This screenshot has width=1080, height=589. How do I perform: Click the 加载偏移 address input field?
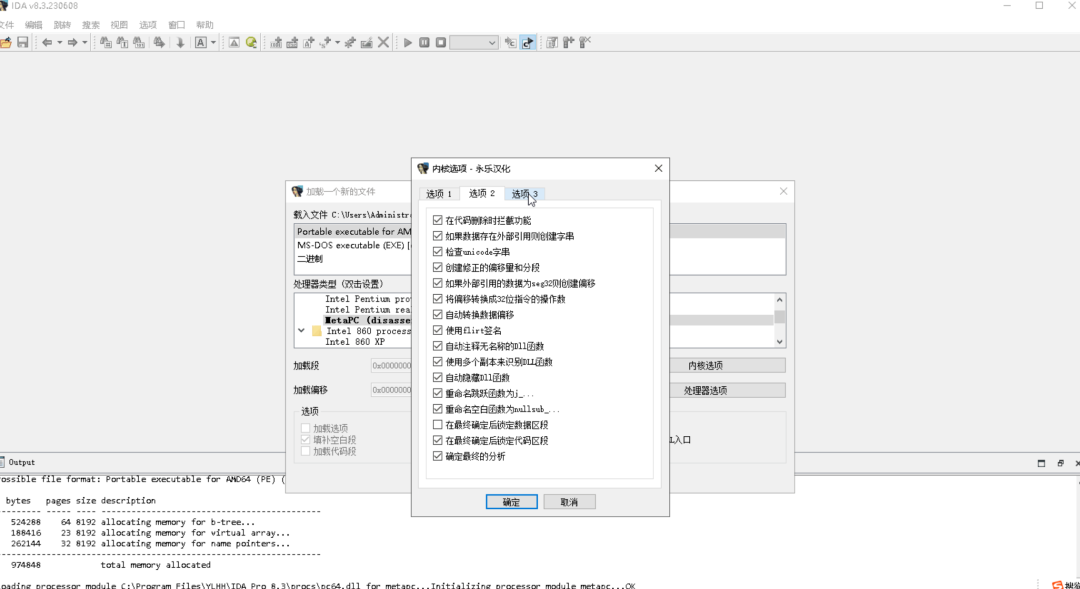click(x=391, y=390)
